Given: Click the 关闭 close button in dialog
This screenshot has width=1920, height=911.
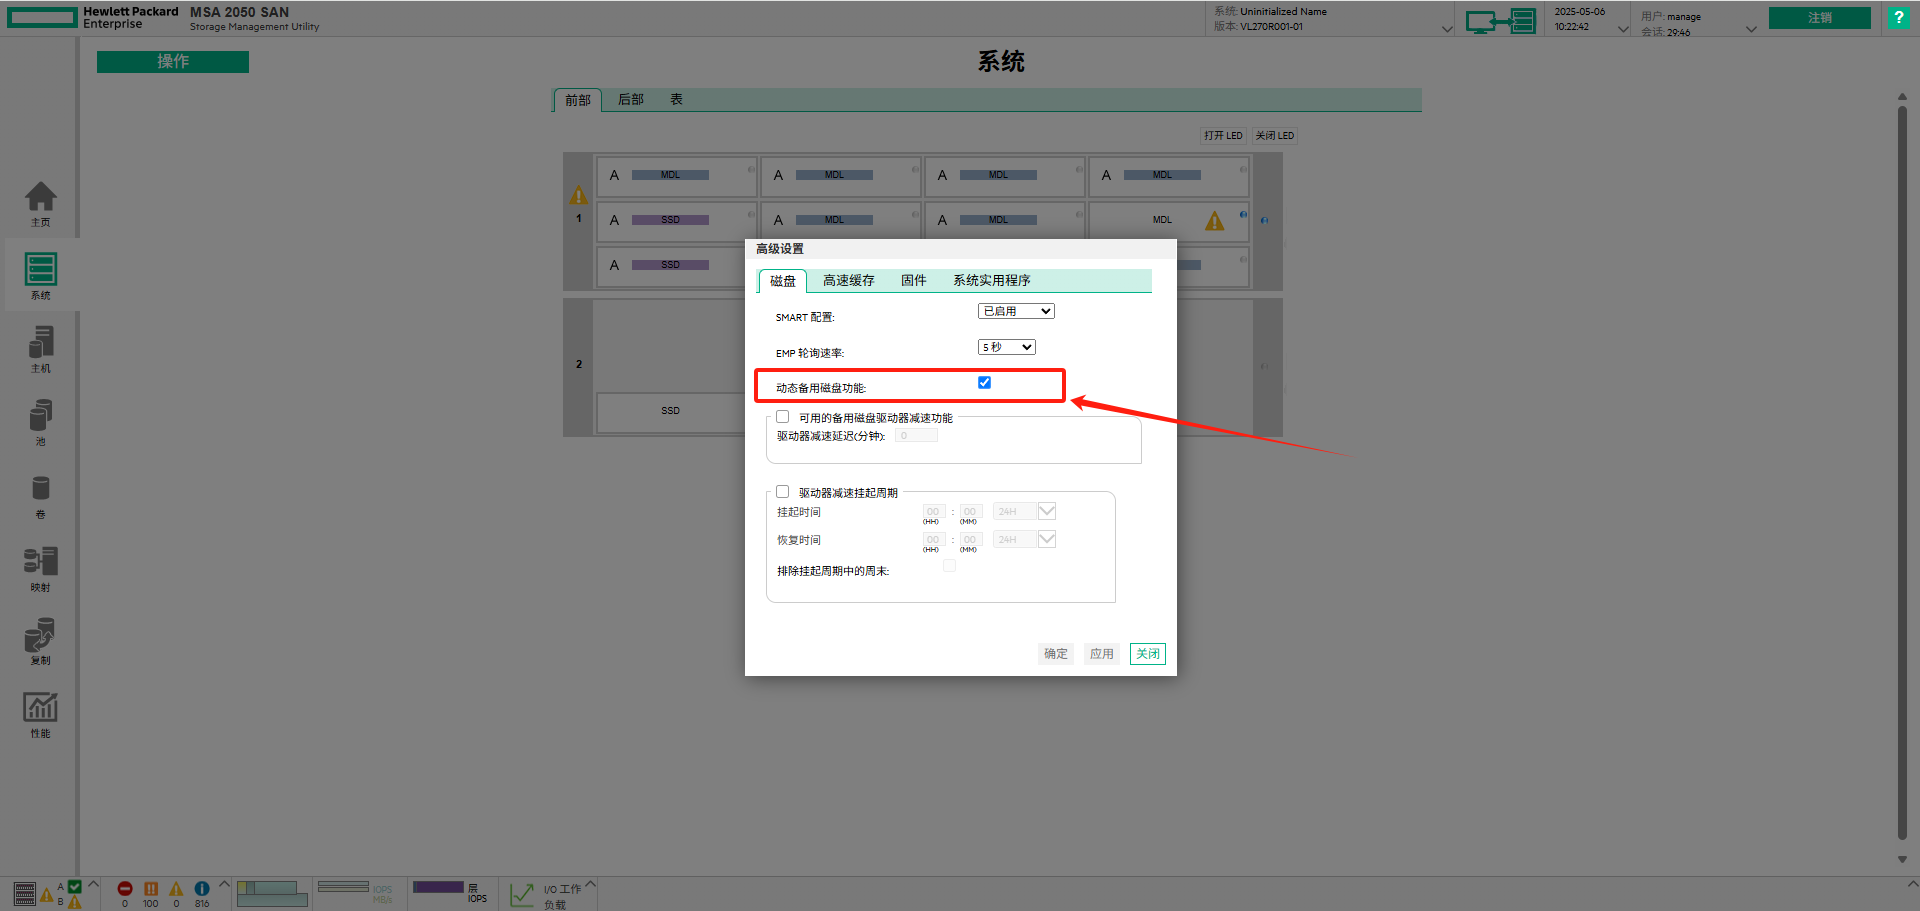Looking at the screenshot, I should pyautogui.click(x=1148, y=654).
